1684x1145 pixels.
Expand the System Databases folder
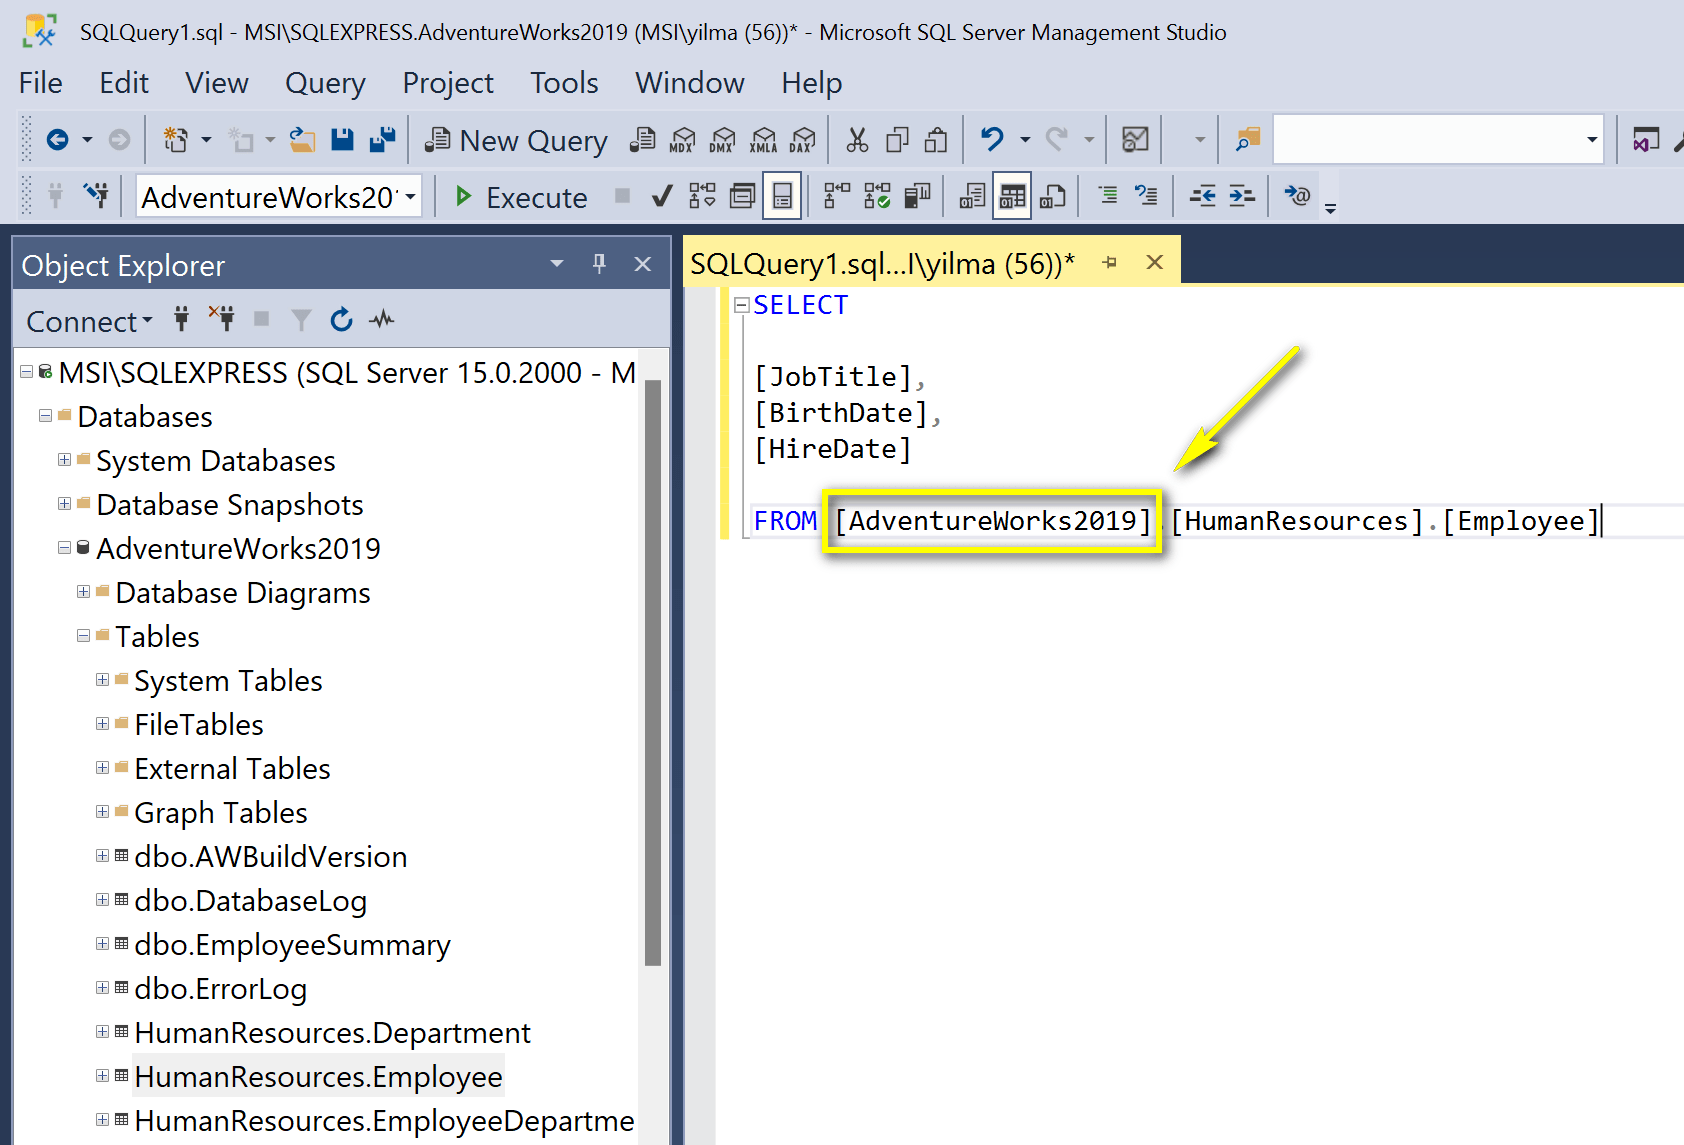pyautogui.click(x=64, y=460)
